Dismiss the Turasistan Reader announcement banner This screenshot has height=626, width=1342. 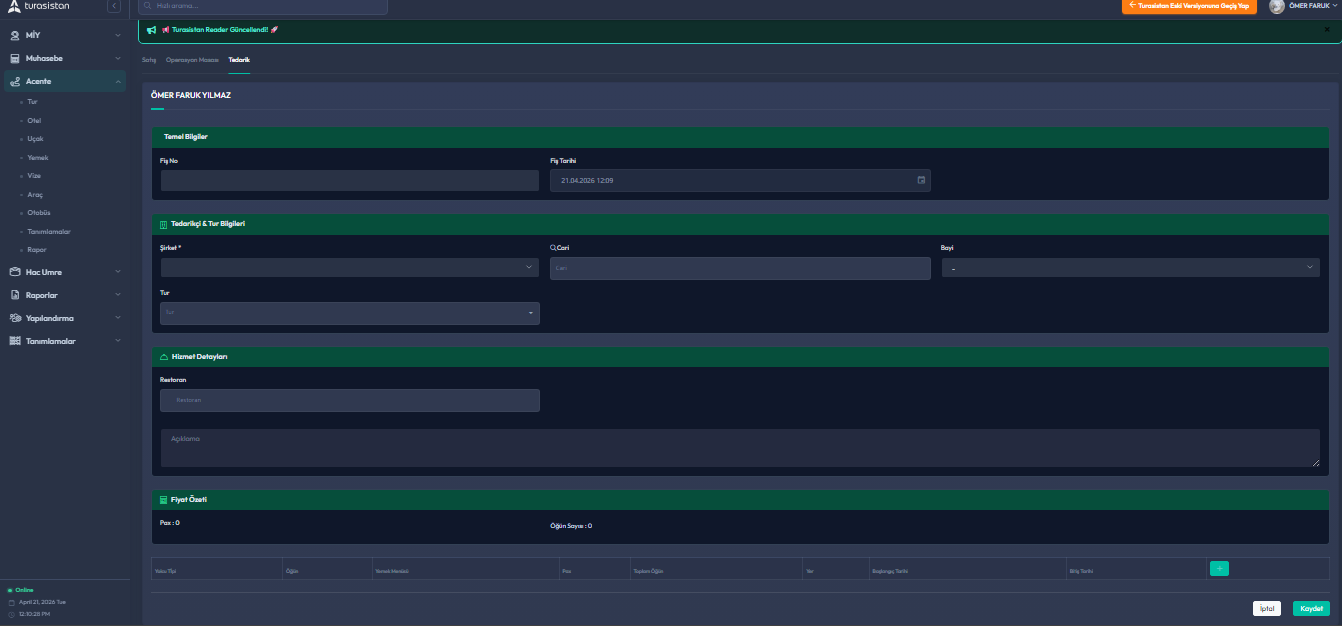1327,30
